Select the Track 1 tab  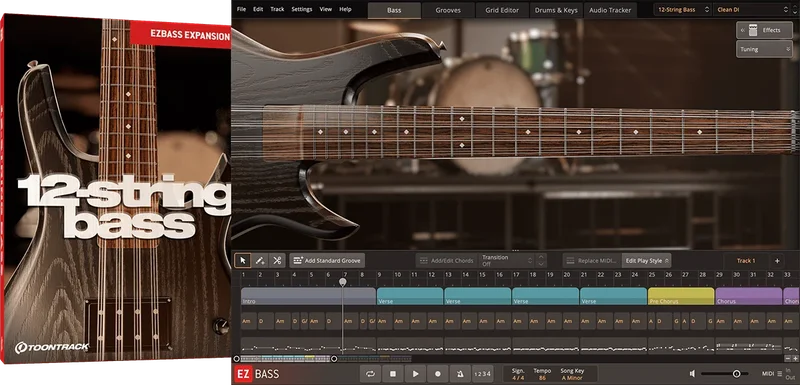tap(746, 261)
